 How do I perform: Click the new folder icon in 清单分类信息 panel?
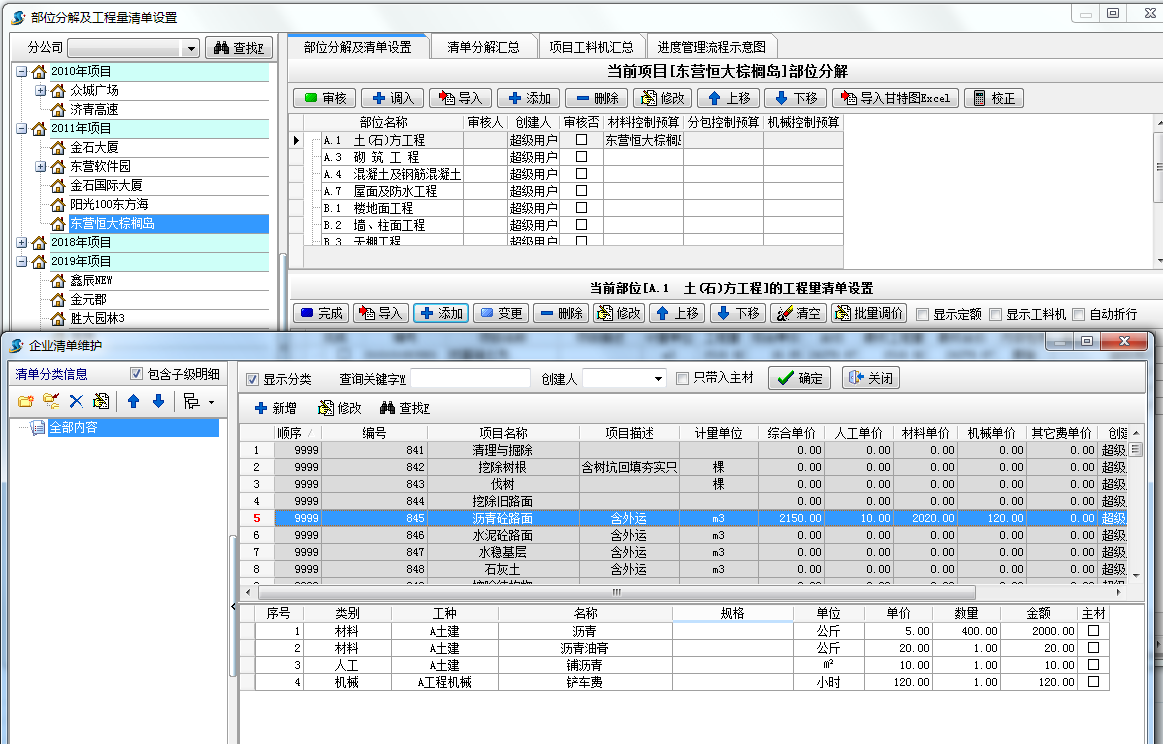(27, 399)
